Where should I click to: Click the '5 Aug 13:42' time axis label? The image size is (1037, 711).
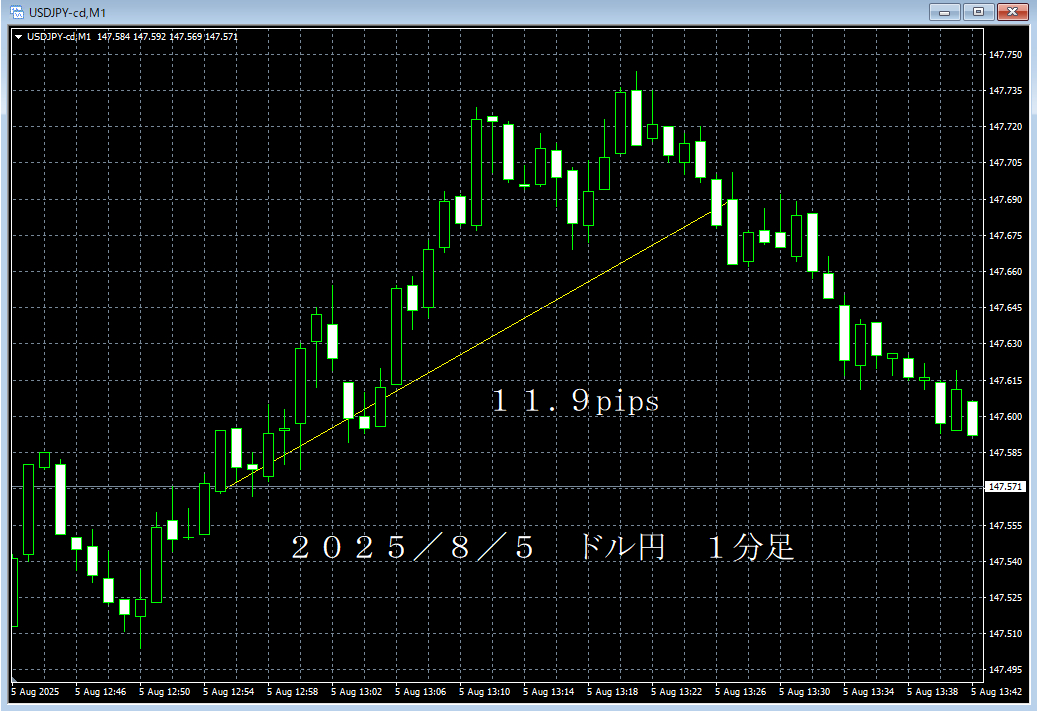tap(996, 692)
